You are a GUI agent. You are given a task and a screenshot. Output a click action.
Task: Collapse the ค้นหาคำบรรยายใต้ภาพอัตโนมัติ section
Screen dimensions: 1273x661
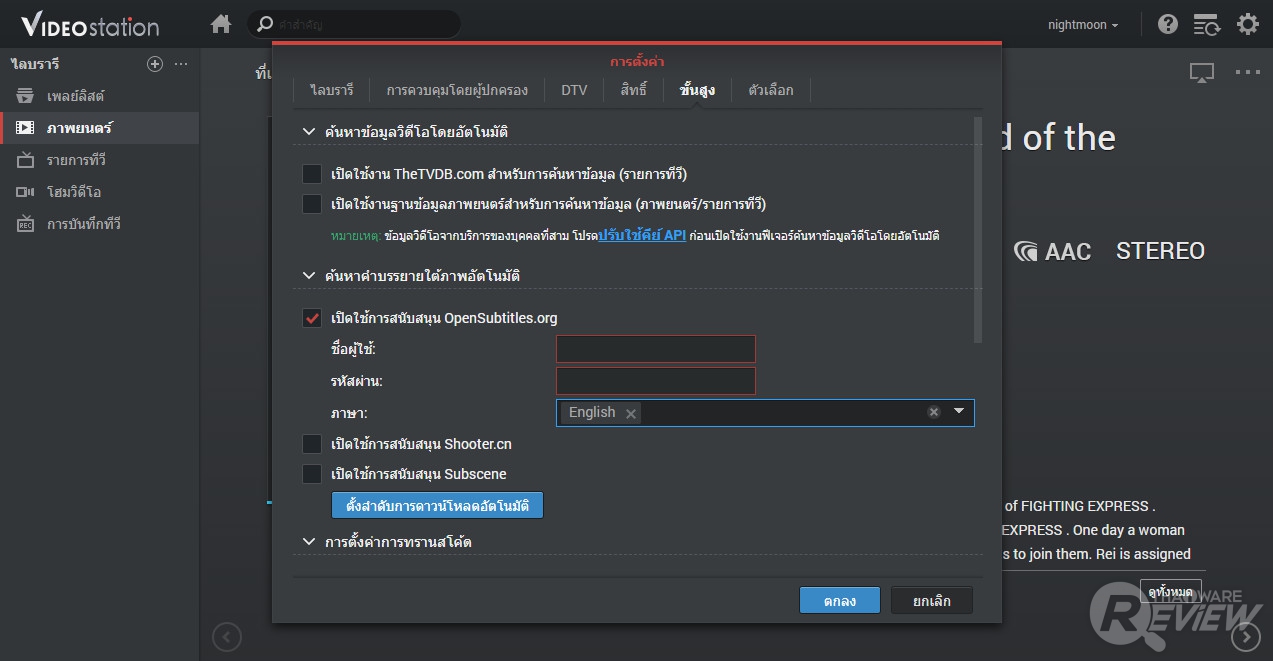tap(309, 276)
